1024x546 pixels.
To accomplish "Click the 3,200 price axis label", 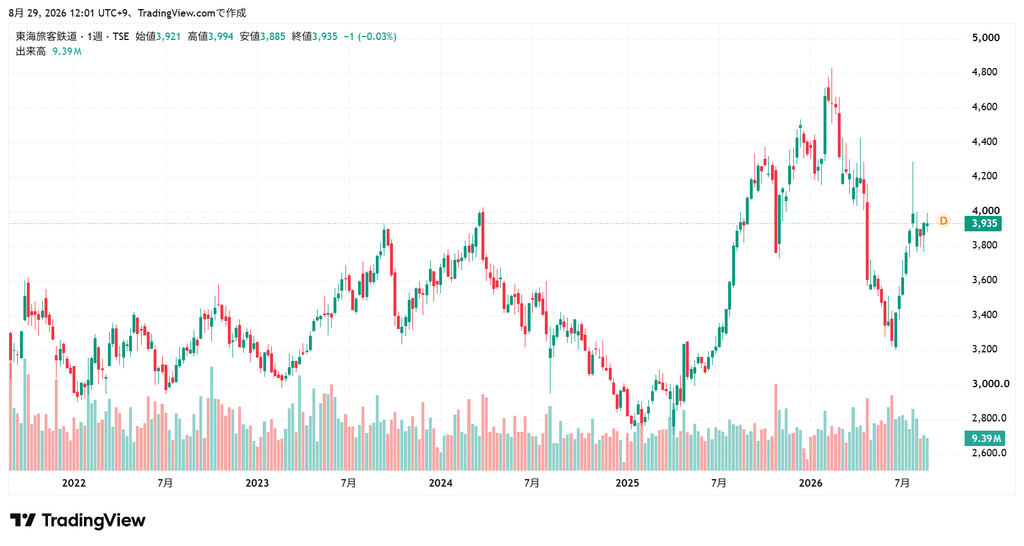I will [985, 349].
